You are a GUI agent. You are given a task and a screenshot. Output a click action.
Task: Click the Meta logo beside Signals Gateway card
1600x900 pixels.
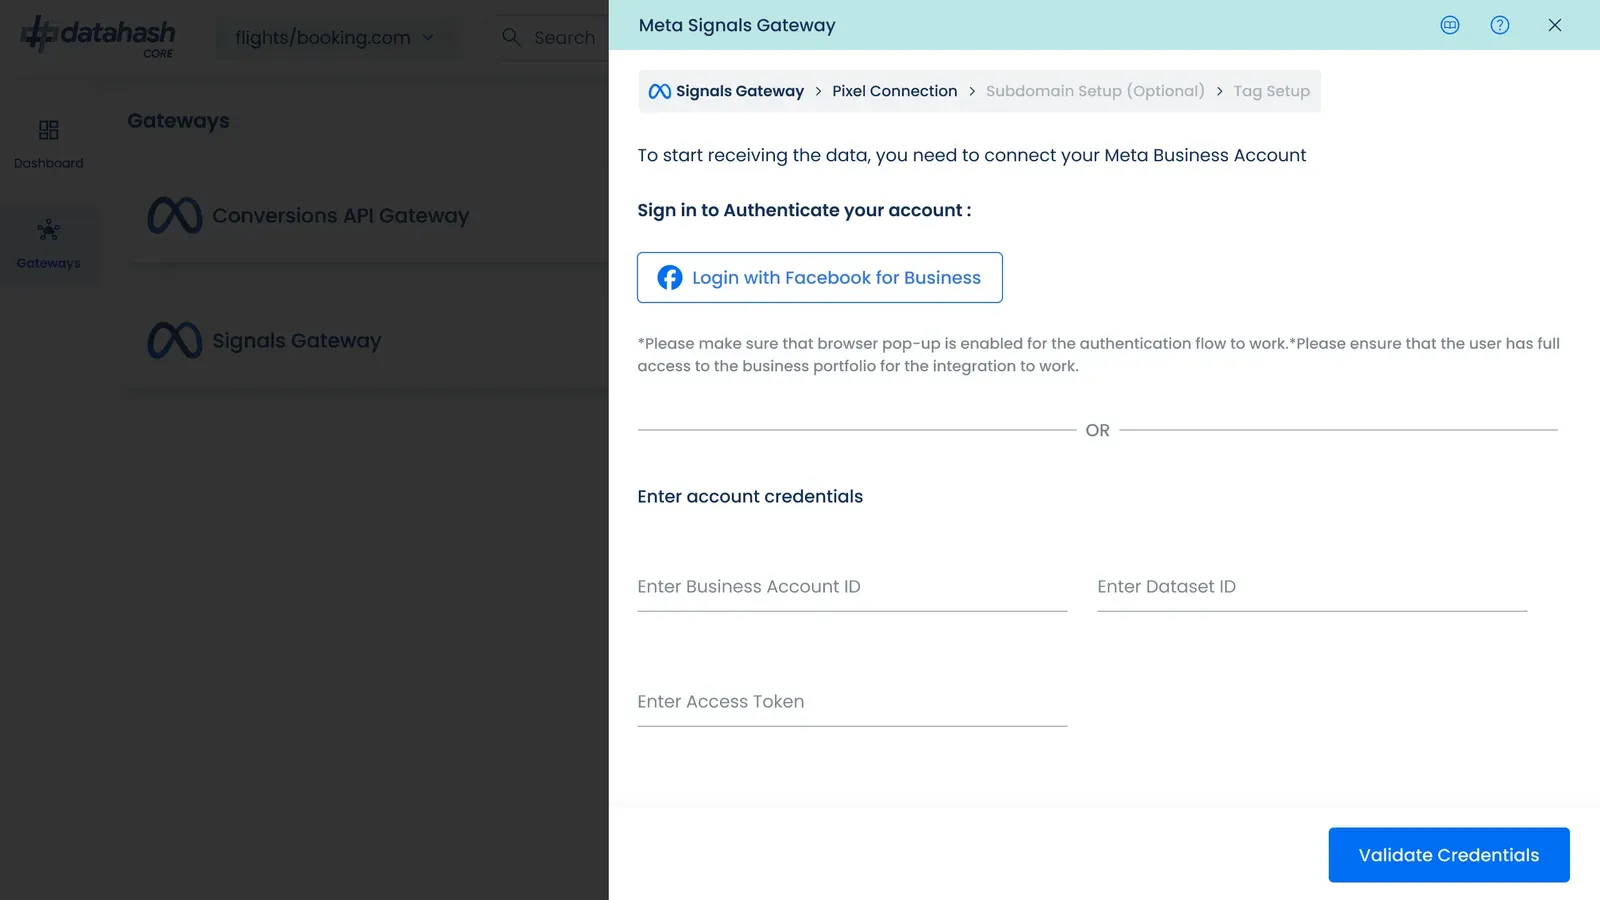coord(175,341)
